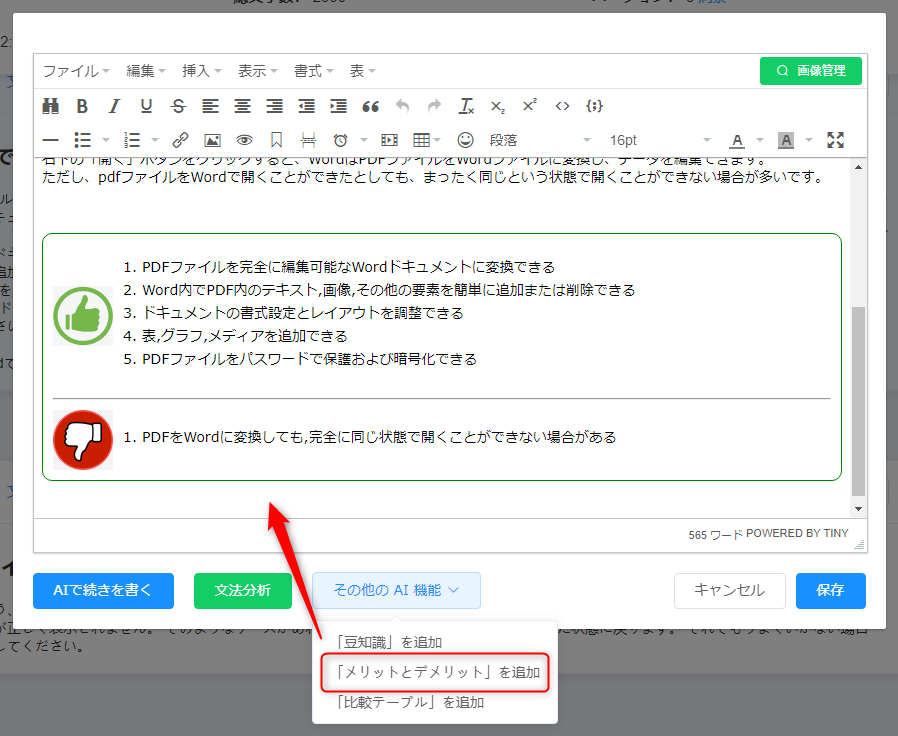Decrease indent of paragraph

coord(306,106)
